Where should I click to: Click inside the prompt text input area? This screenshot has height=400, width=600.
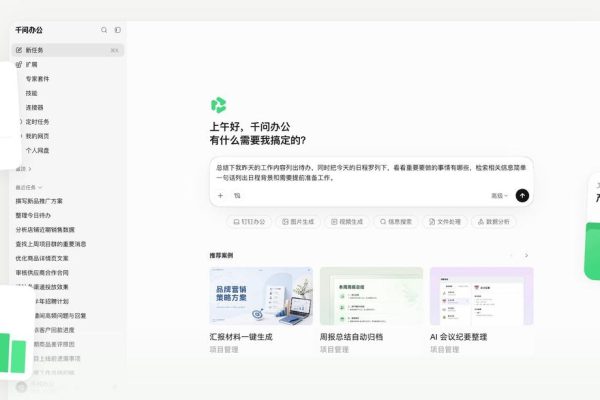(x=371, y=173)
